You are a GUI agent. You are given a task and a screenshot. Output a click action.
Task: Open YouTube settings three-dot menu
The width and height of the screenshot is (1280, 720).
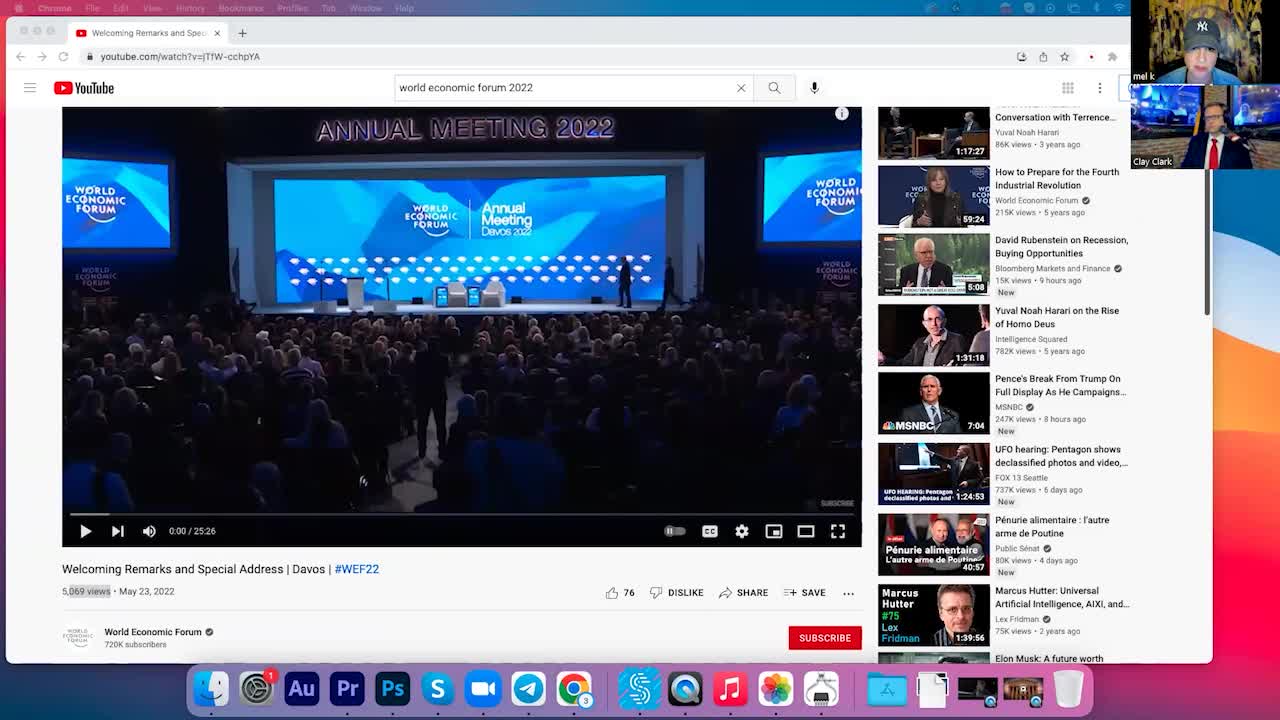pos(1099,88)
